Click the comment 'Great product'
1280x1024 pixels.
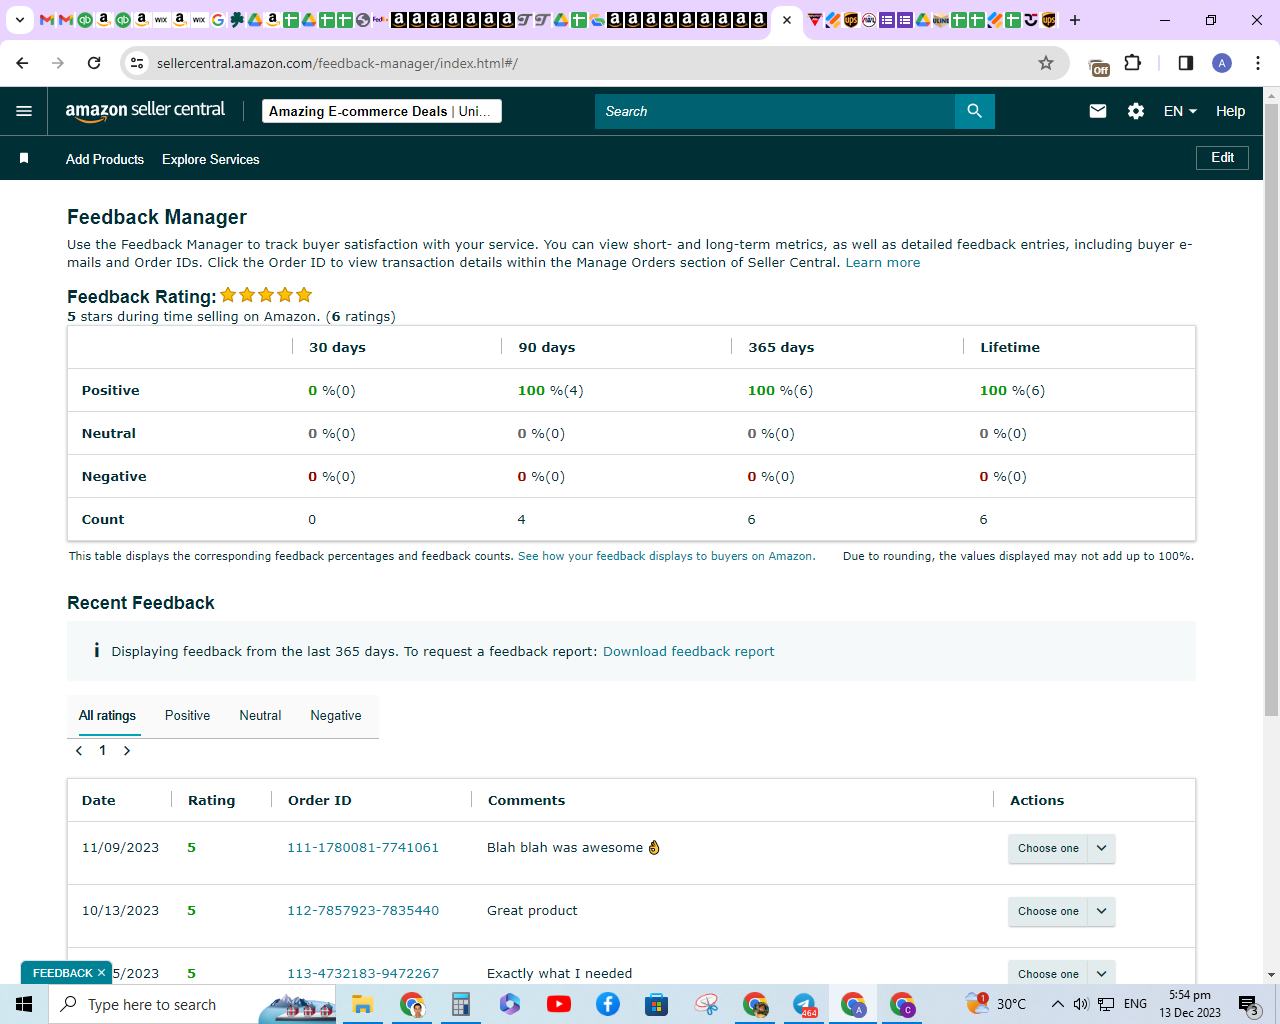[532, 911]
